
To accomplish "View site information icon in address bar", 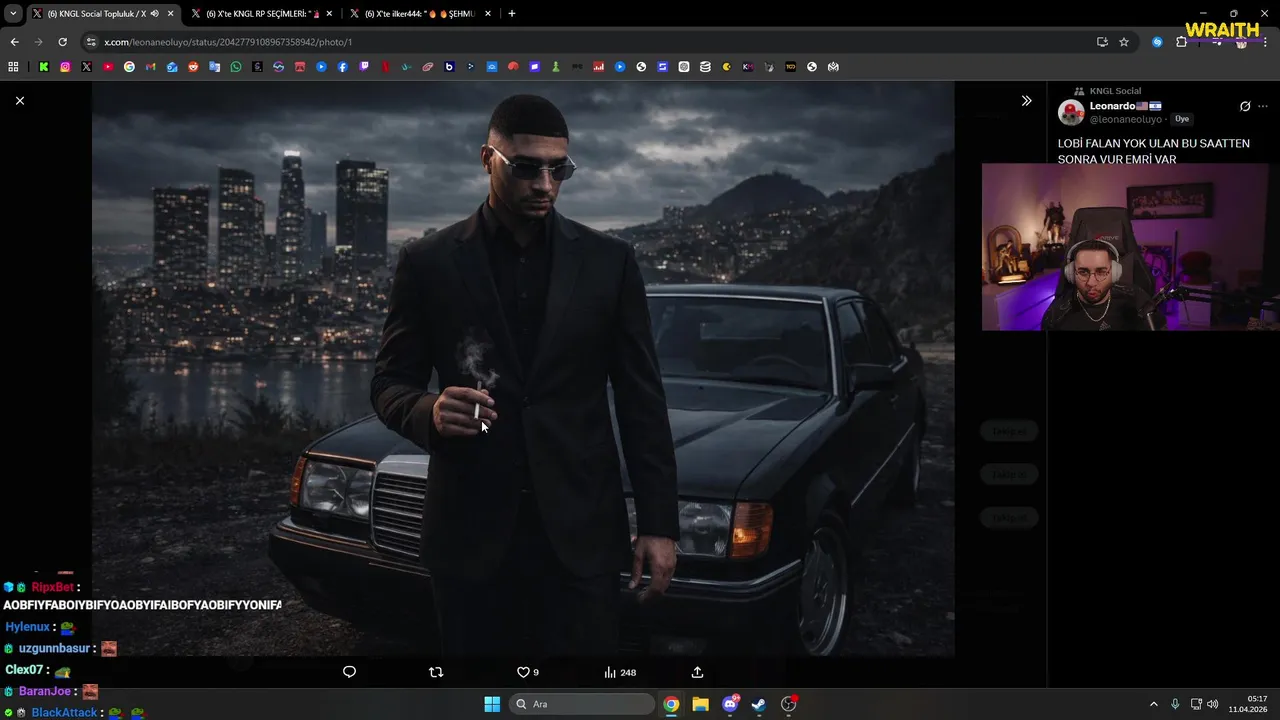I will (91, 42).
